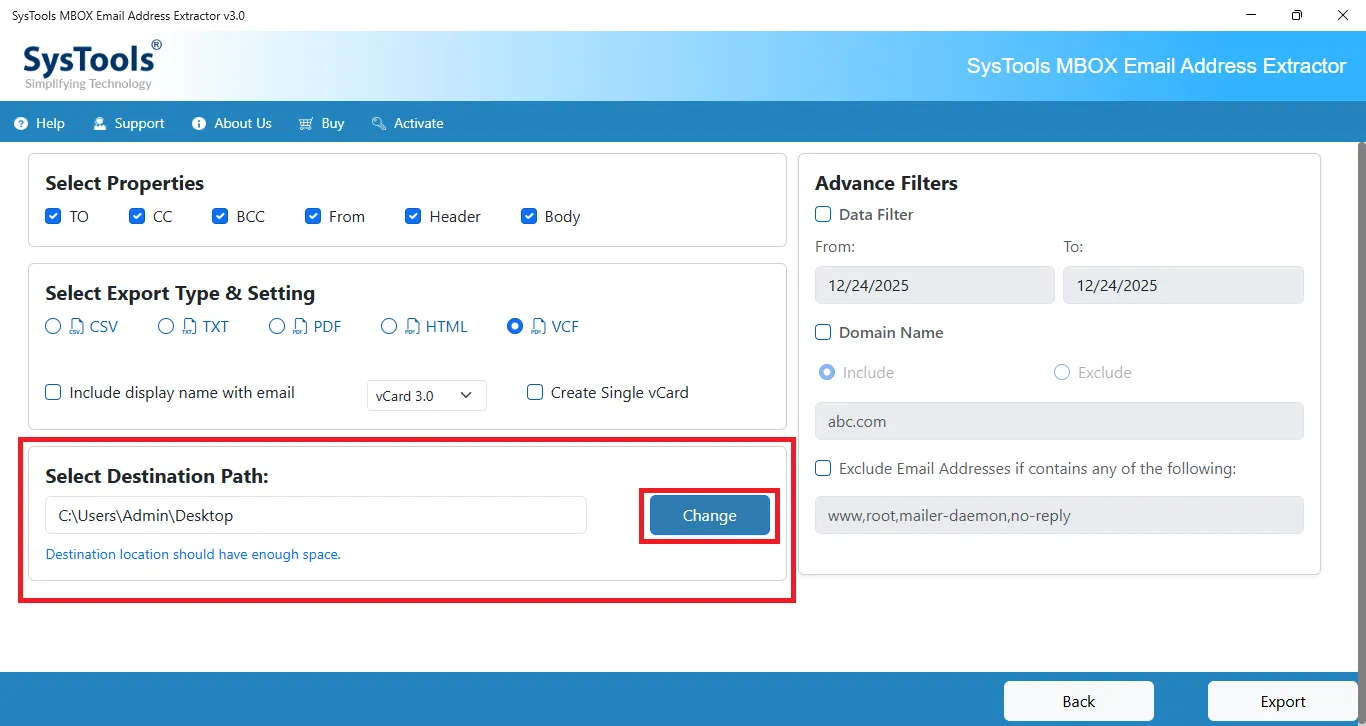
Task: Click the CSV file type icon
Action: (x=77, y=326)
